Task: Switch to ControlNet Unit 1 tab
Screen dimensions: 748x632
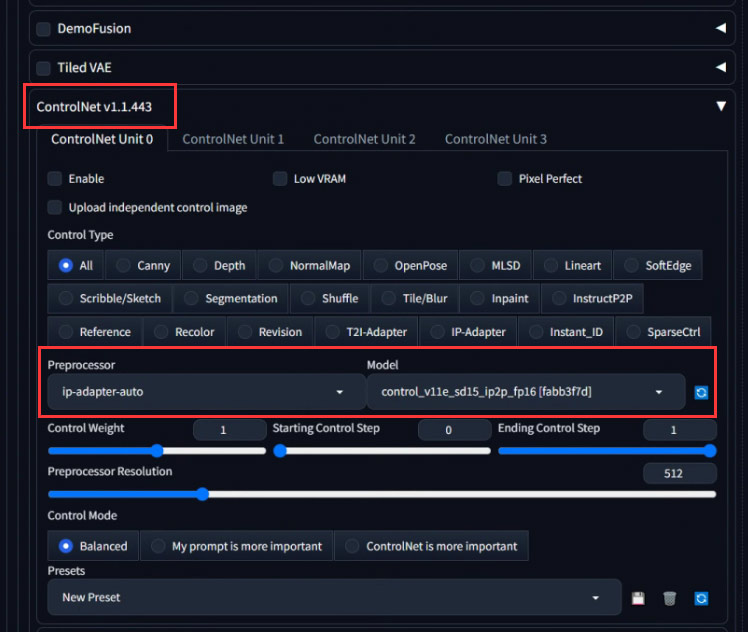Action: (233, 139)
